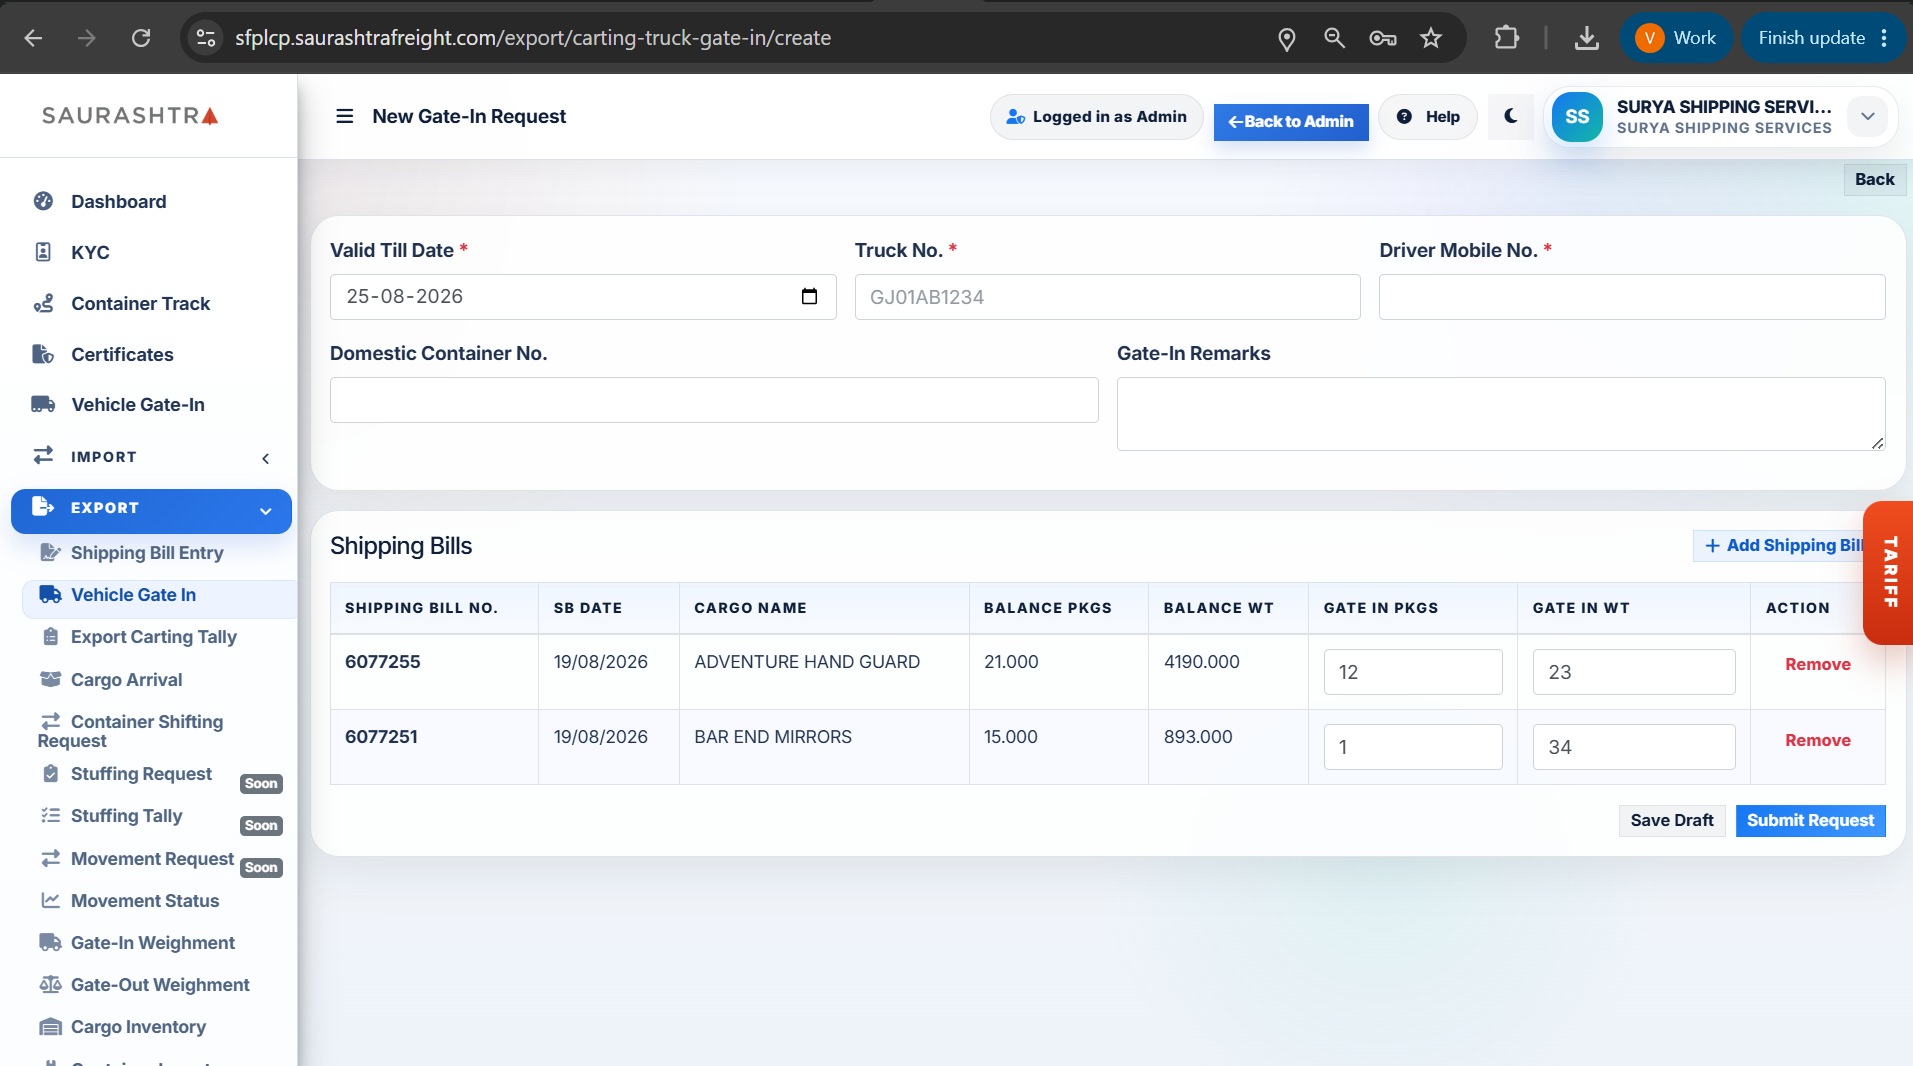This screenshot has height=1066, width=1913.
Task: Bookmark this page with the star icon
Action: (1431, 38)
